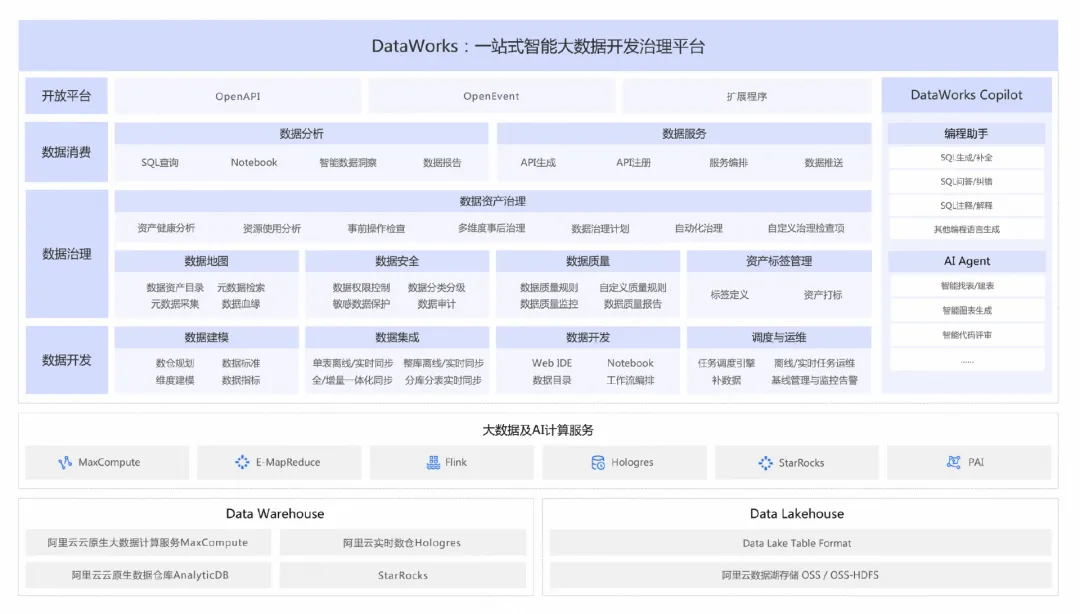Viewport: 1080px width, 614px height.
Task: Click the Hologres logo icon
Action: (x=598, y=462)
